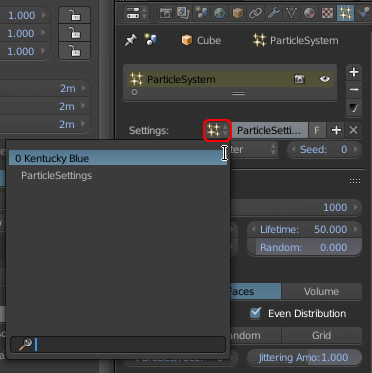The image size is (372, 373).
Task: Add a new particle system slot
Action: coord(354,72)
